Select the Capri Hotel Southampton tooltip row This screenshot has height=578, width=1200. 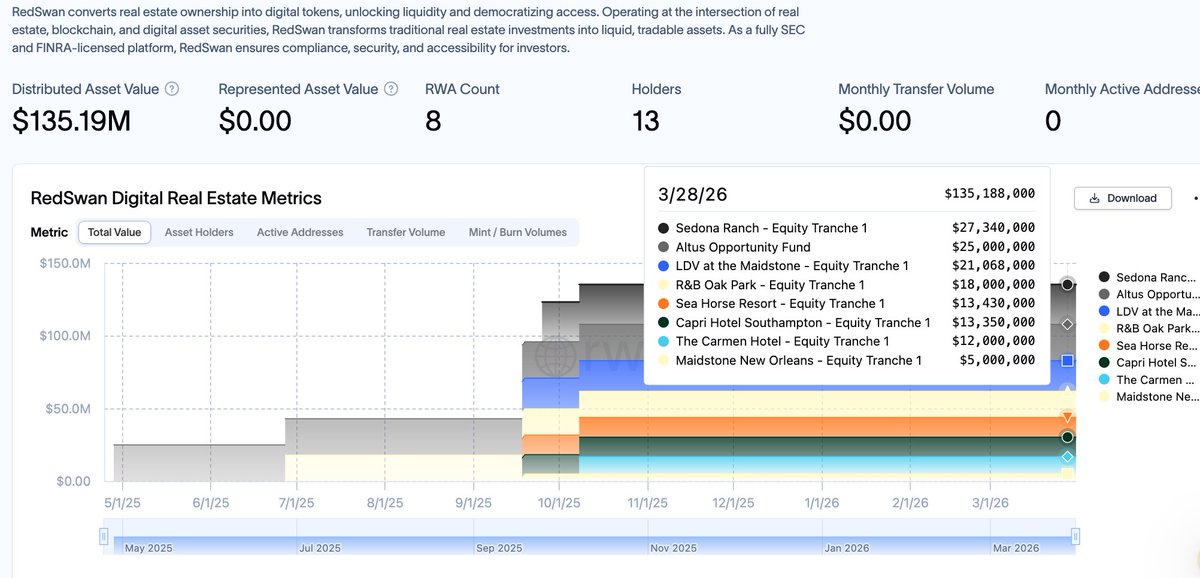click(x=847, y=323)
